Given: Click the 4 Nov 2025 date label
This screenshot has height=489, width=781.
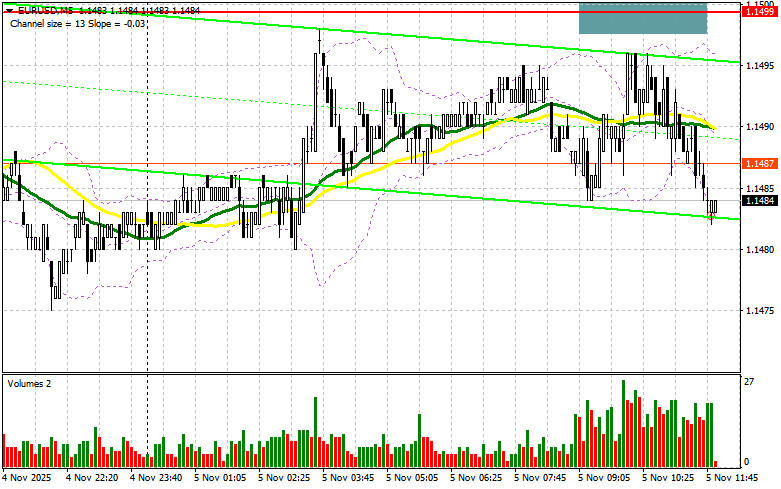Looking at the screenshot, I should coord(27,479).
